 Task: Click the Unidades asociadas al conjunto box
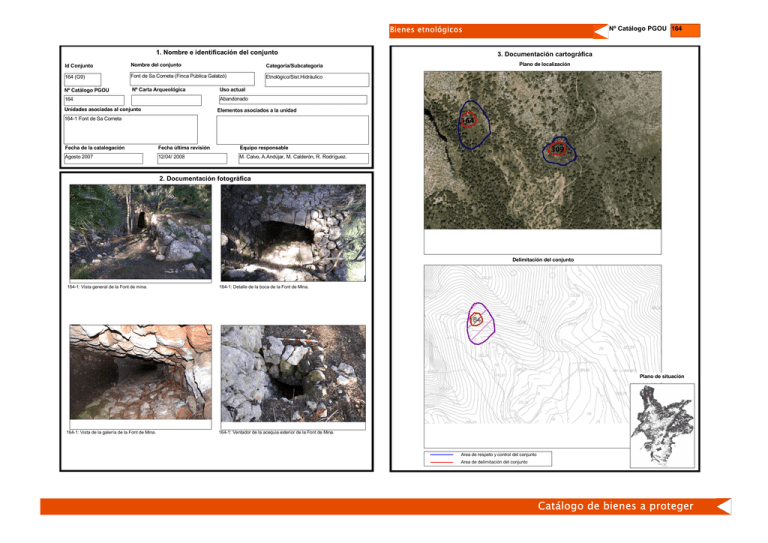point(131,129)
